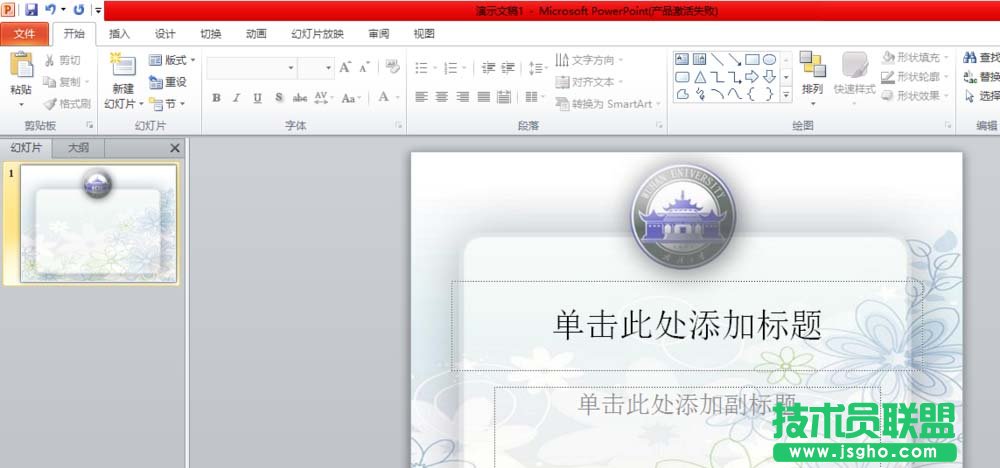Screen dimensions: 1000x468
Task: Click title placeholder 单击此处添加标题
Action: (x=687, y=325)
